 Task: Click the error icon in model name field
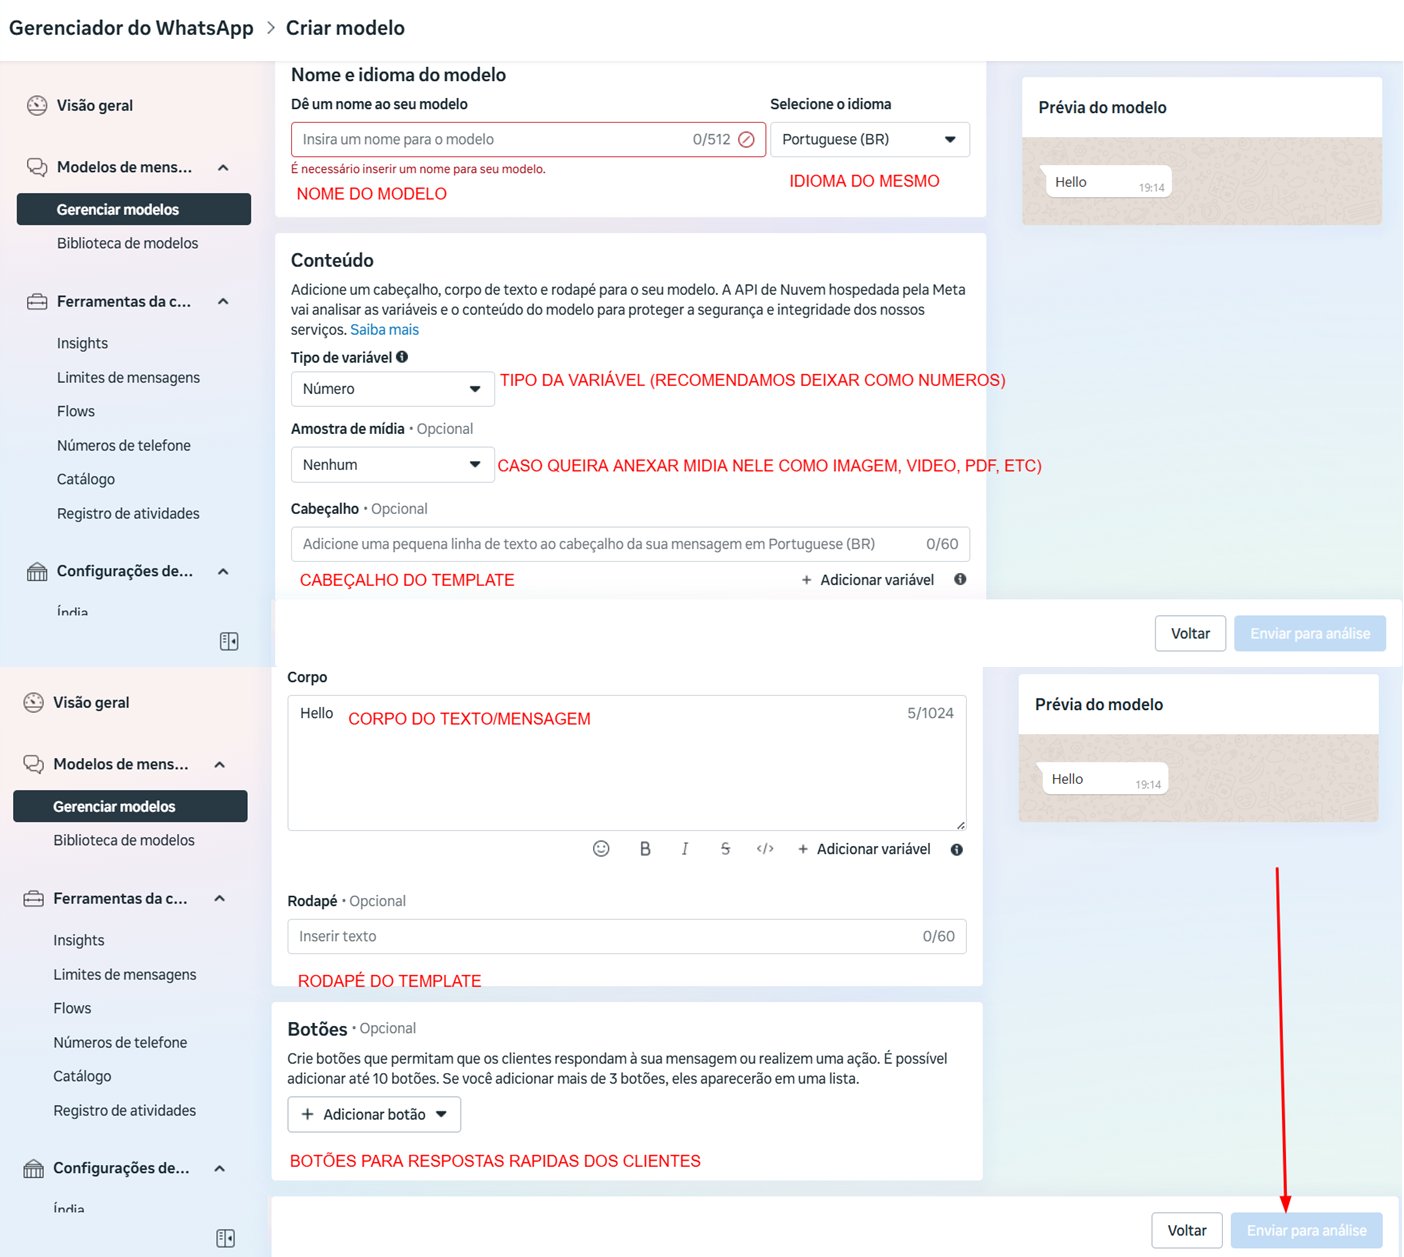click(746, 140)
